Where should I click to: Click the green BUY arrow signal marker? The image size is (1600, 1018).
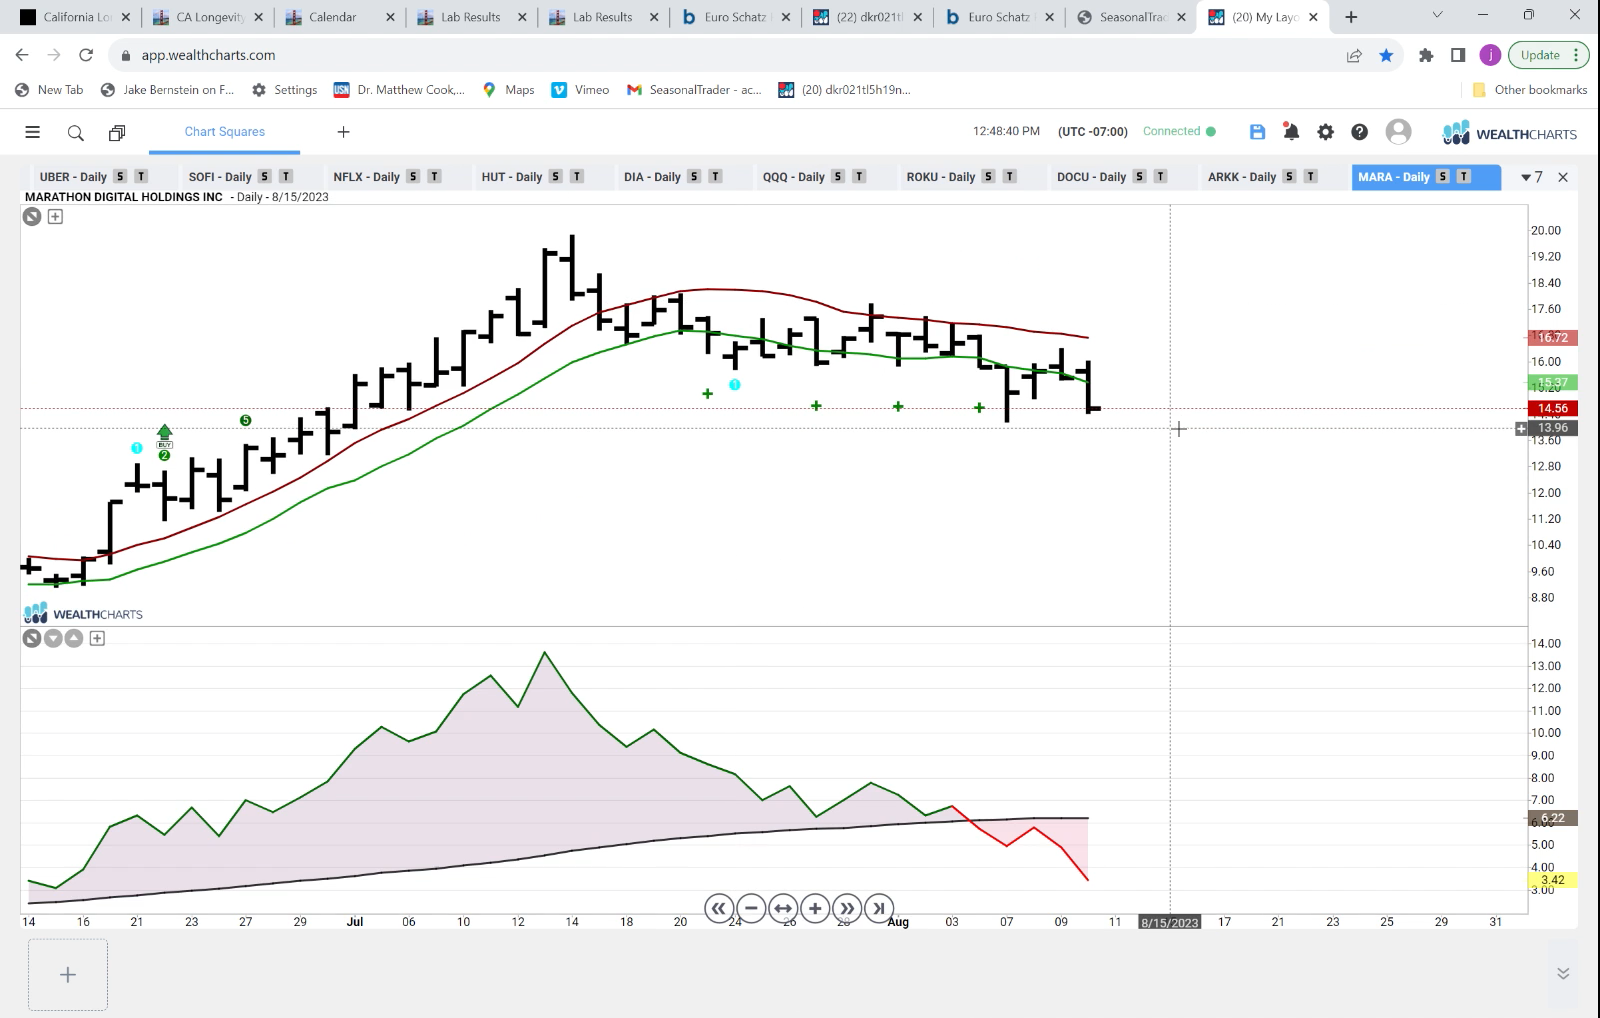165,435
